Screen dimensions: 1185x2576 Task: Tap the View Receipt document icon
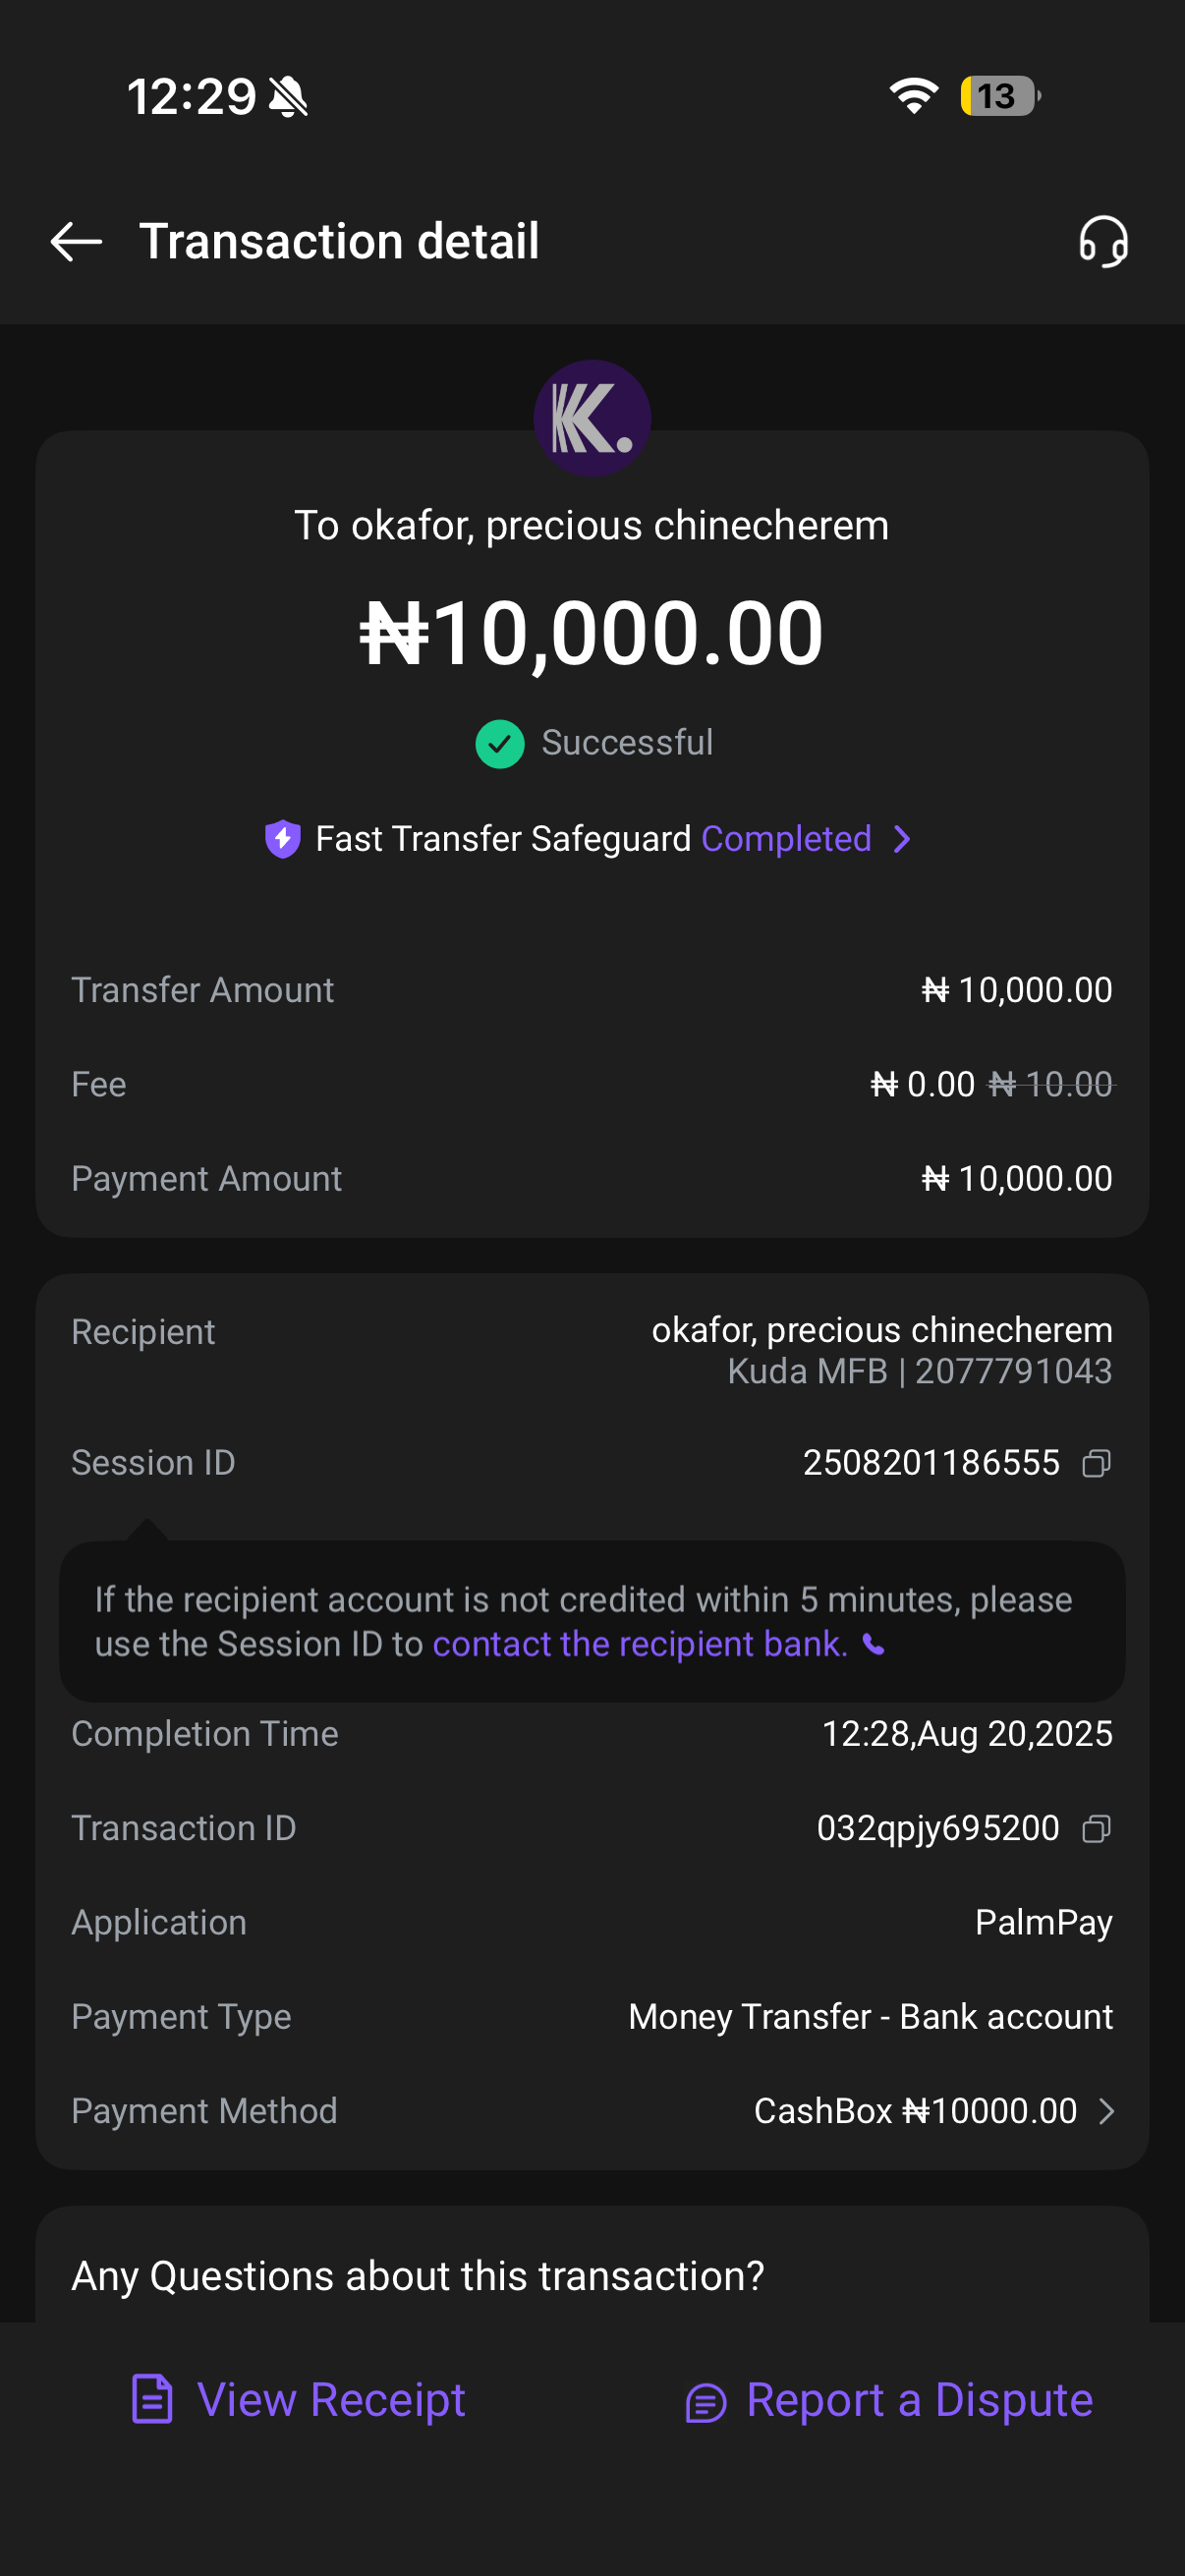152,2400
